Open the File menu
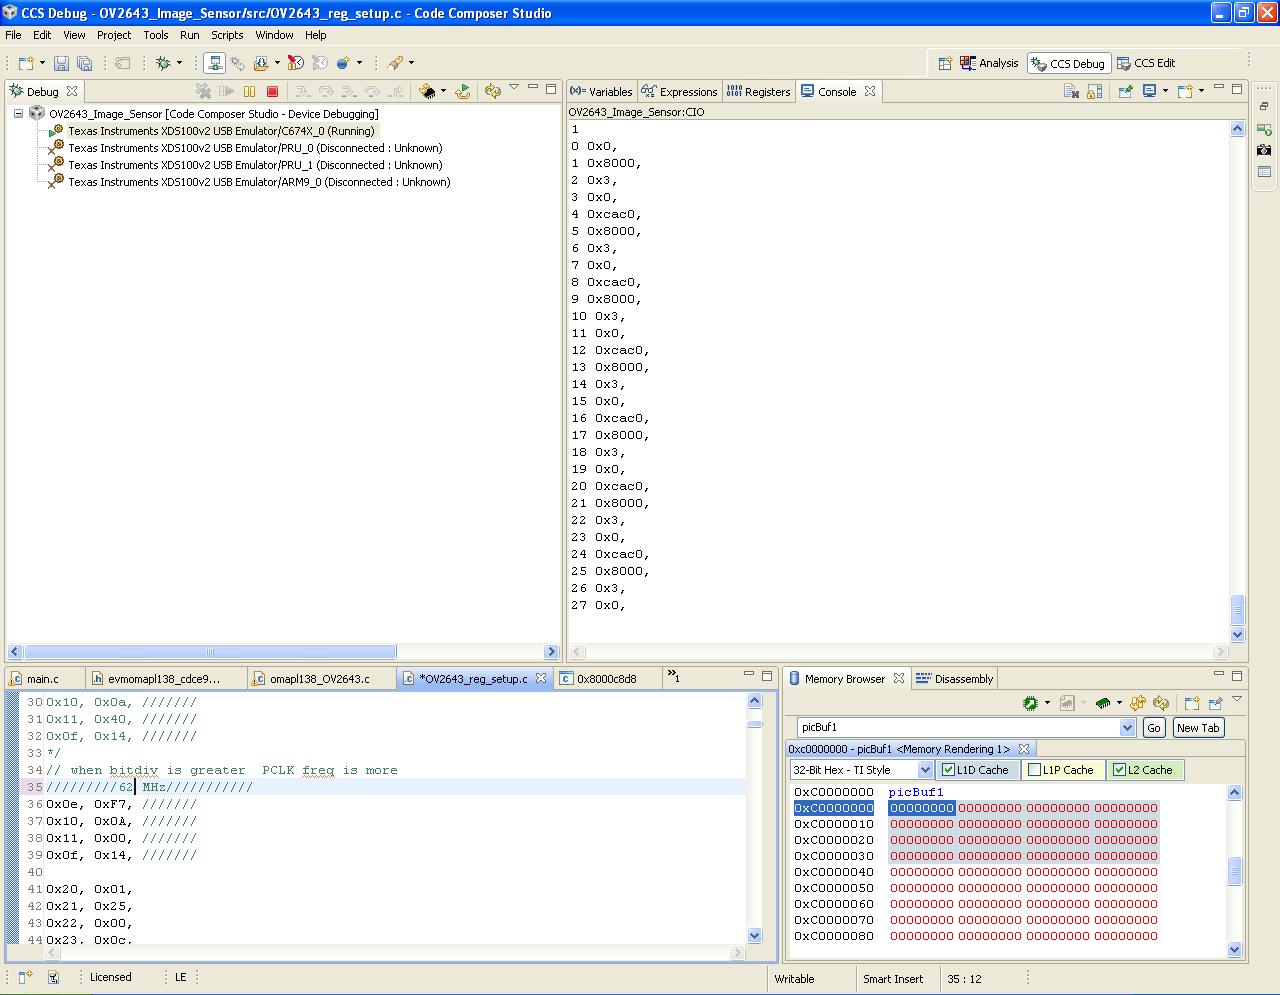1280x995 pixels. click(13, 35)
